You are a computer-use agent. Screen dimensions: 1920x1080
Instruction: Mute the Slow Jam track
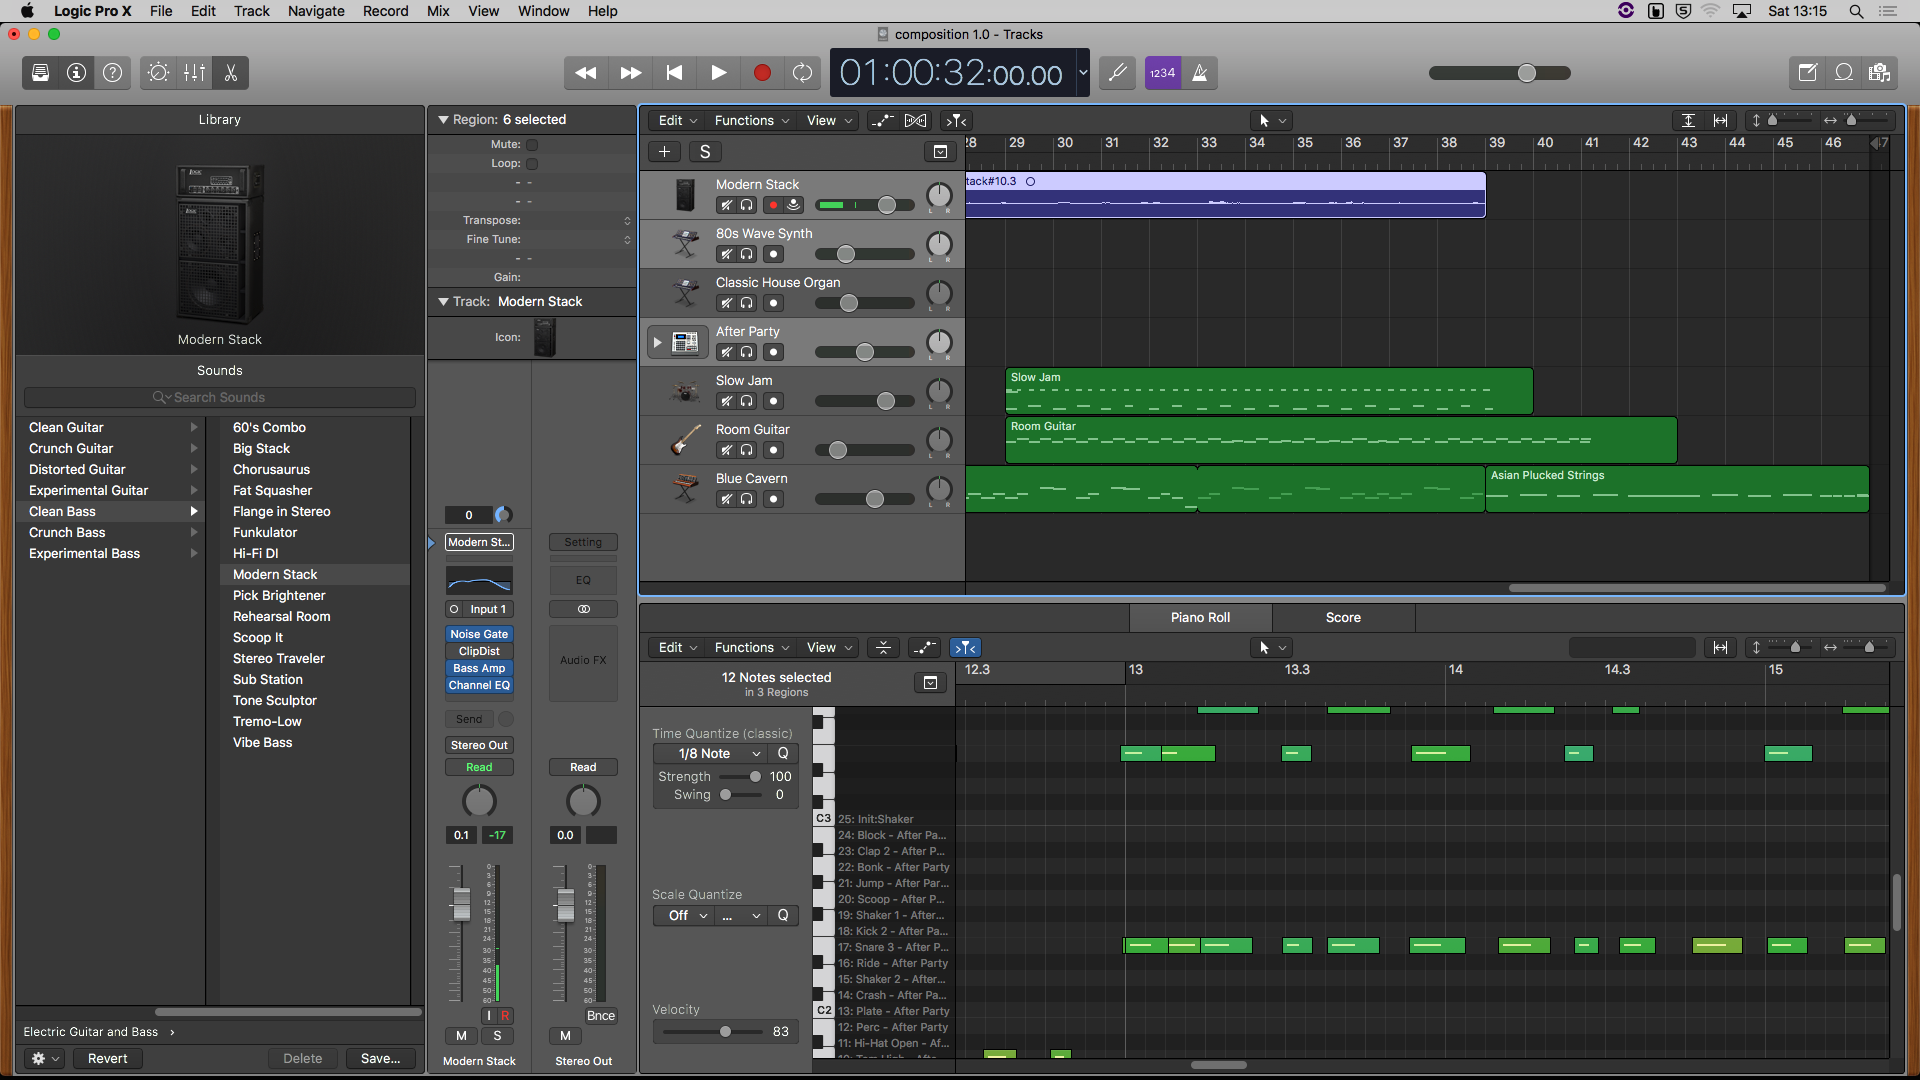(727, 401)
